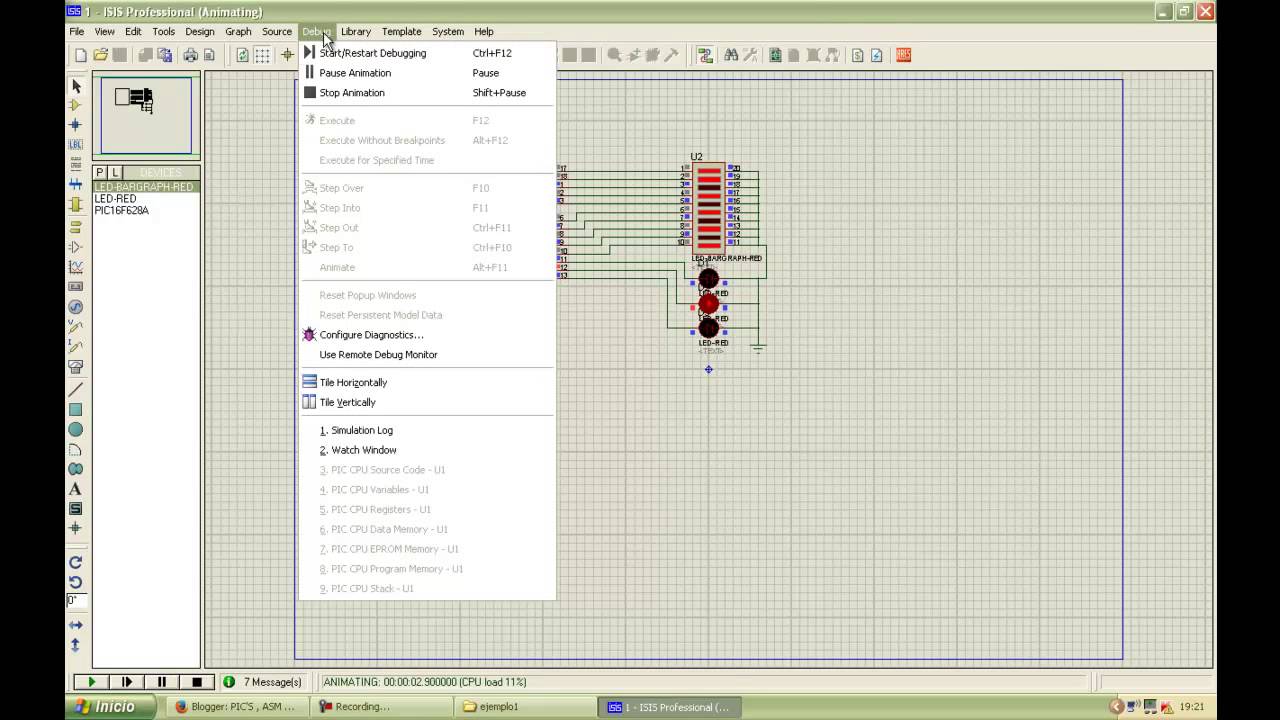
Task: Choose Tile Horizontally menu entry
Action: click(426, 383)
